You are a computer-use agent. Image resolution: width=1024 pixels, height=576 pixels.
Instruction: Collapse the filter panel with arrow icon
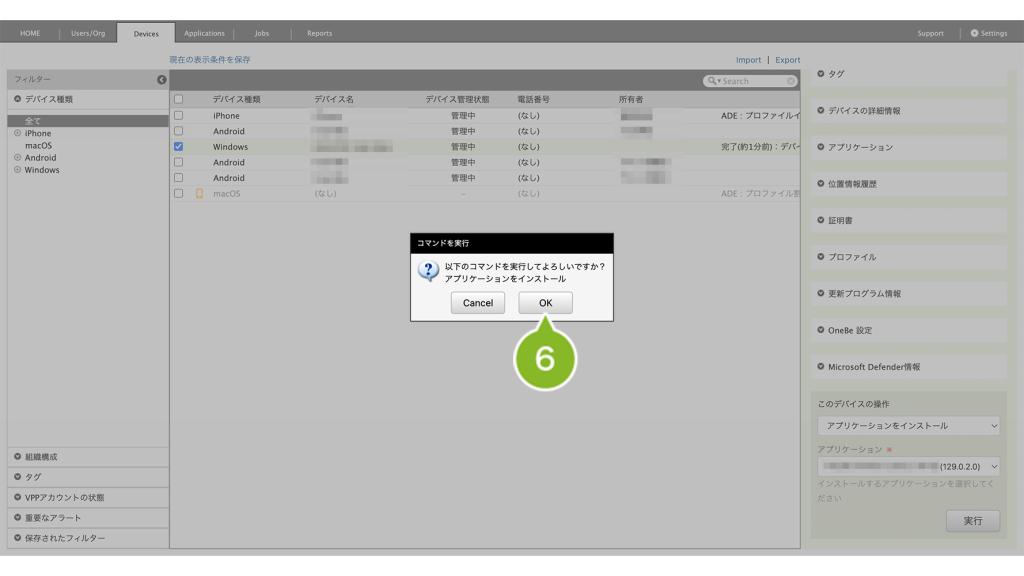(162, 79)
